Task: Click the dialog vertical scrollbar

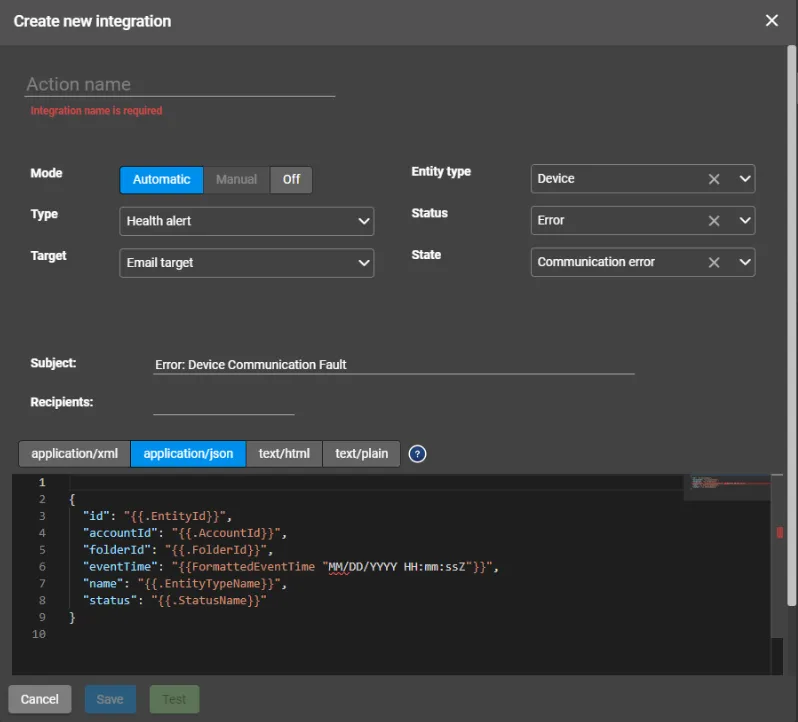Action: tap(791, 326)
